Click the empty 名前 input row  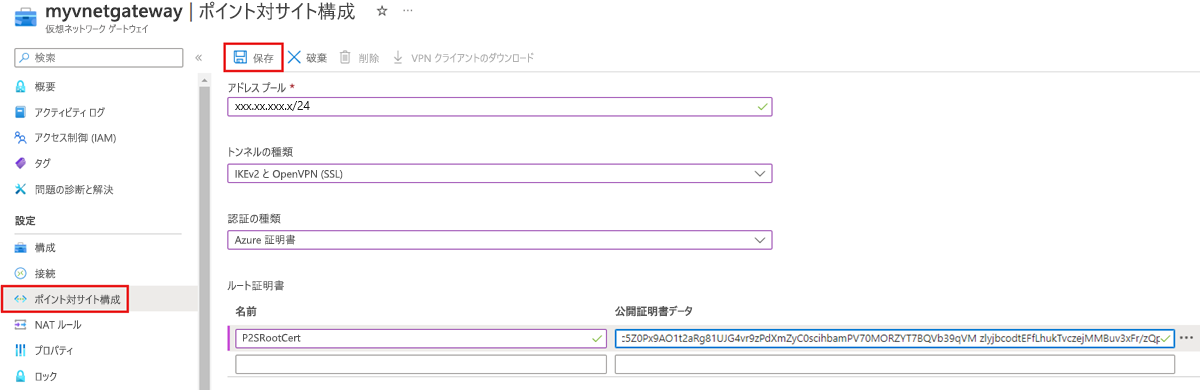tap(420, 364)
